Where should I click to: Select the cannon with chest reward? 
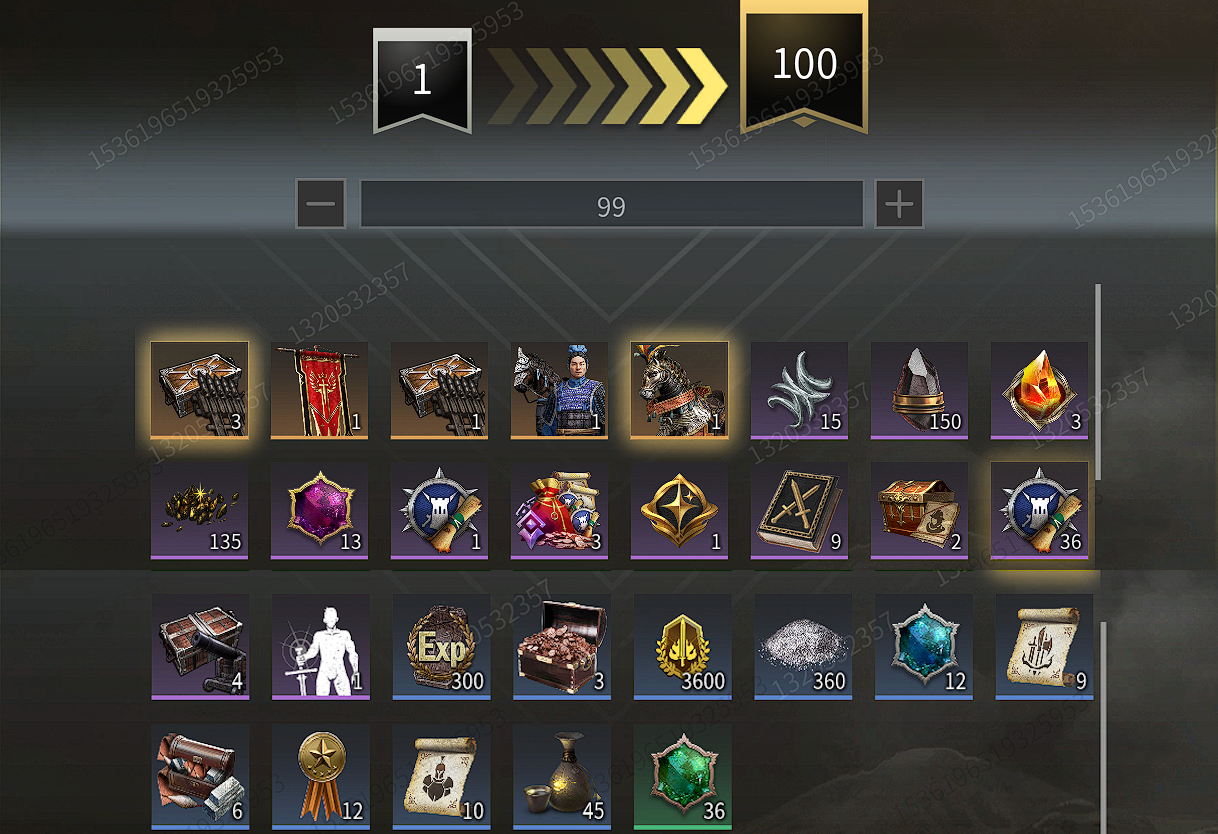(200, 647)
